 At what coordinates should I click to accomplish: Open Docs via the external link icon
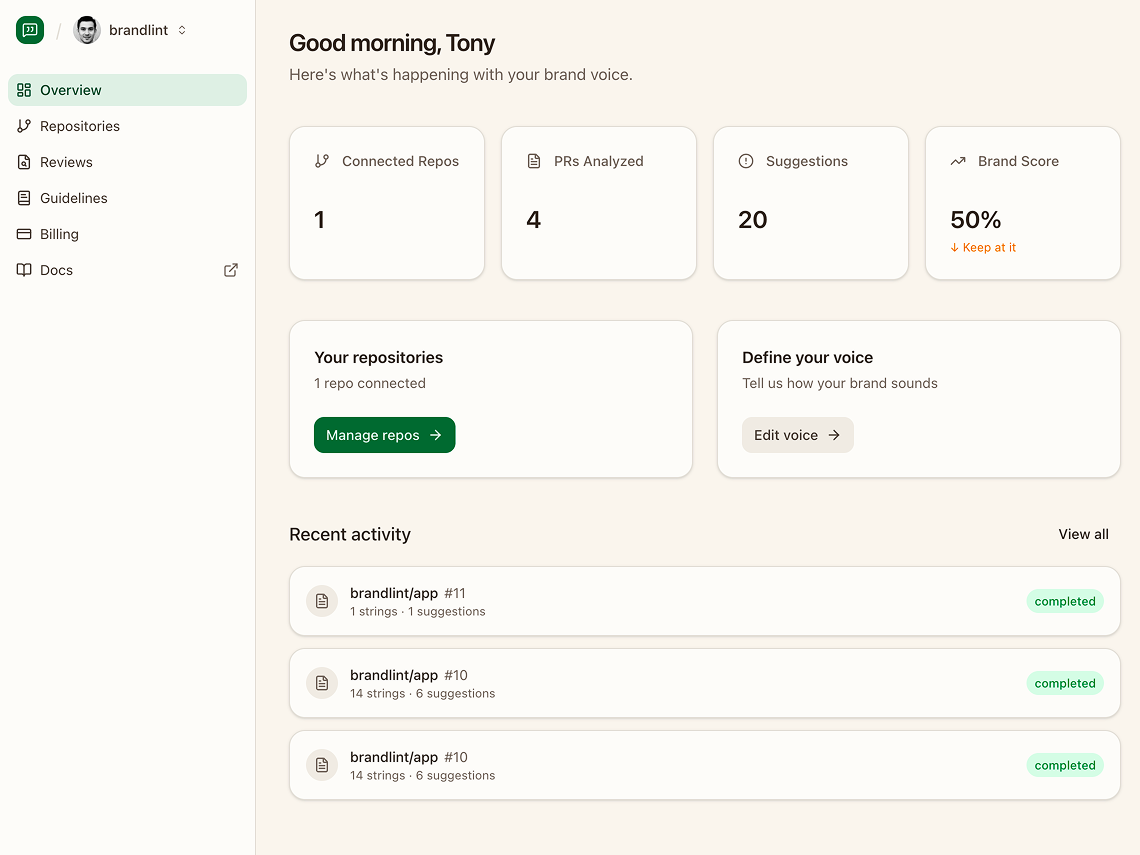(x=230, y=269)
